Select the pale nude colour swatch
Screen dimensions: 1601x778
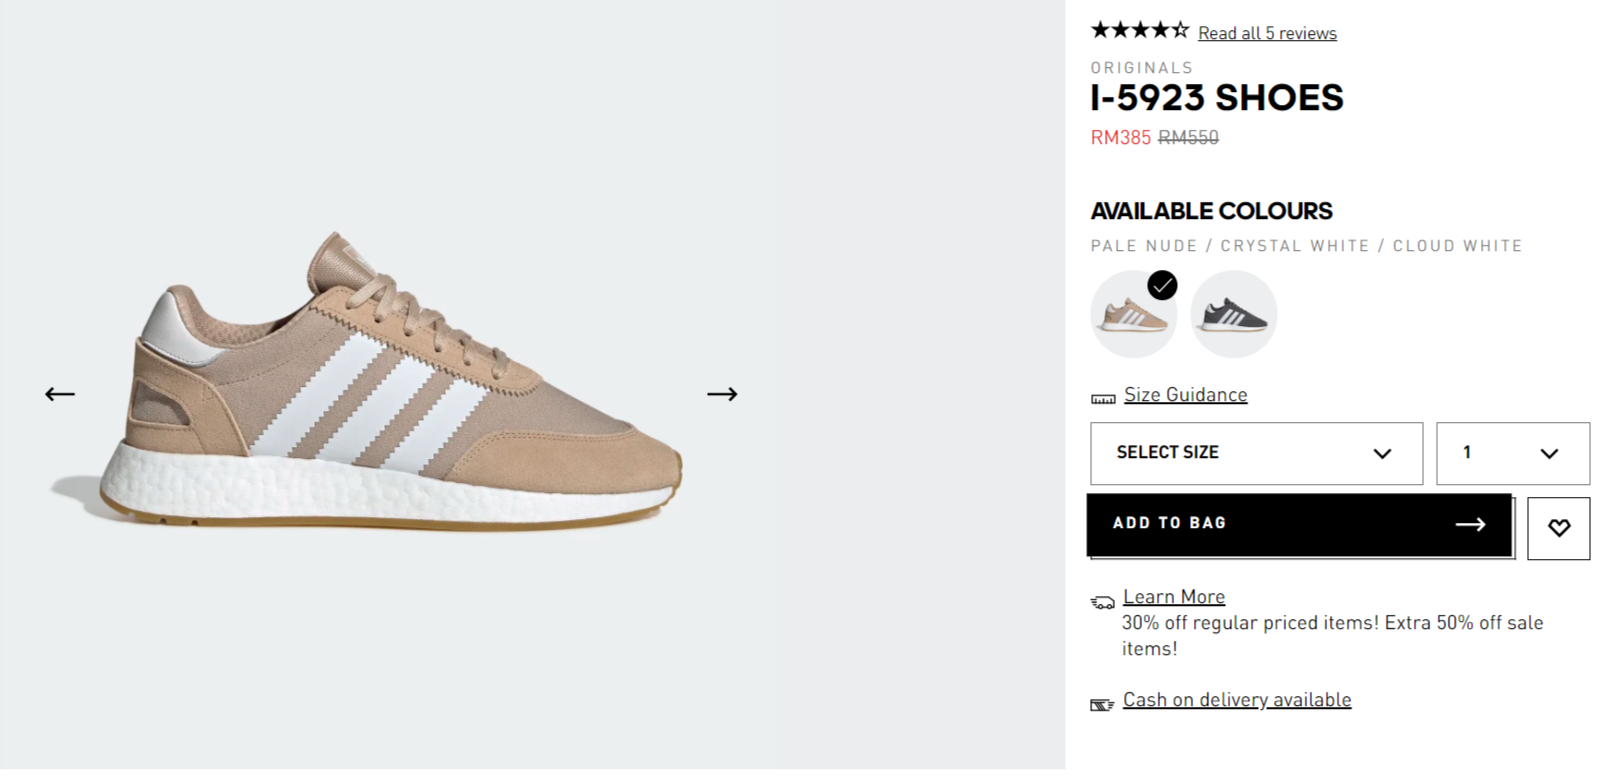1134,314
